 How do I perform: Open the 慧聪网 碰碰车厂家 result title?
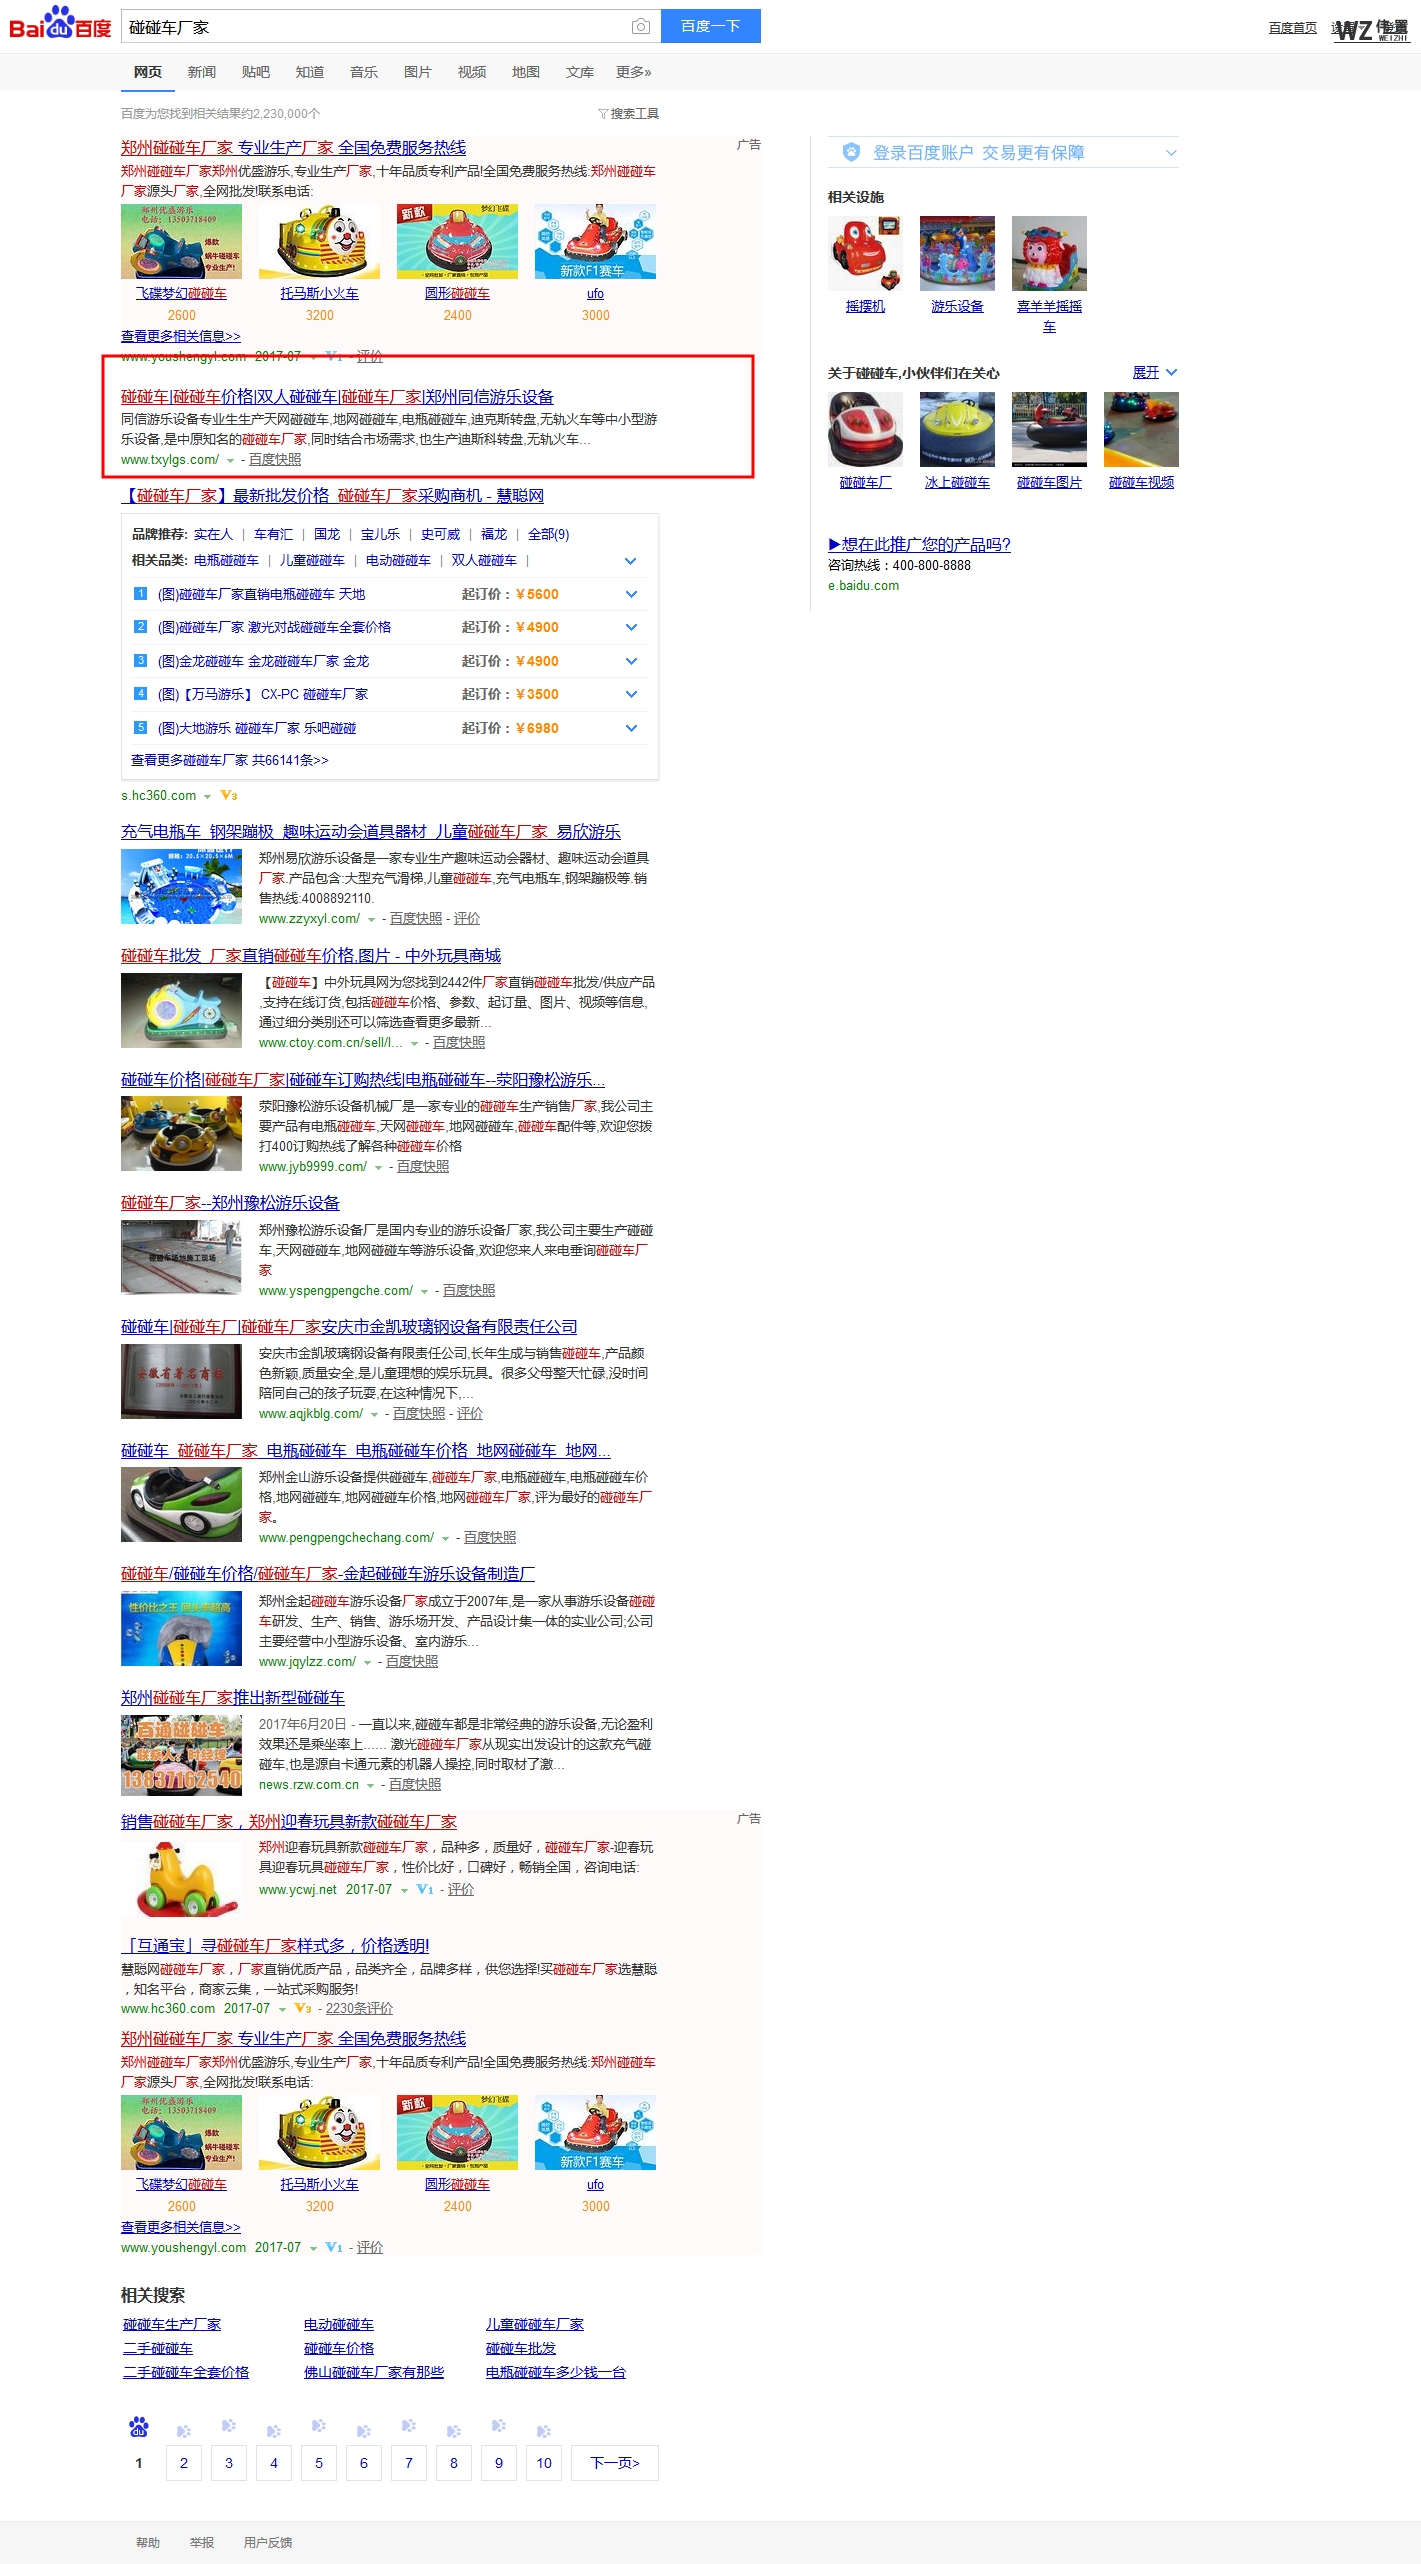coord(333,496)
